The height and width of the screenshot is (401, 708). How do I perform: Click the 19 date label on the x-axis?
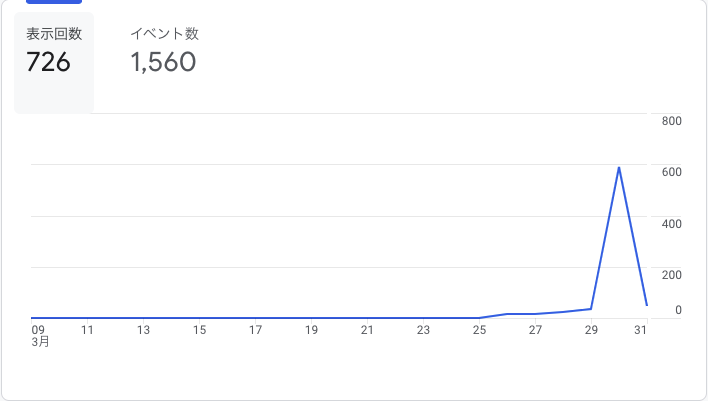tap(311, 330)
